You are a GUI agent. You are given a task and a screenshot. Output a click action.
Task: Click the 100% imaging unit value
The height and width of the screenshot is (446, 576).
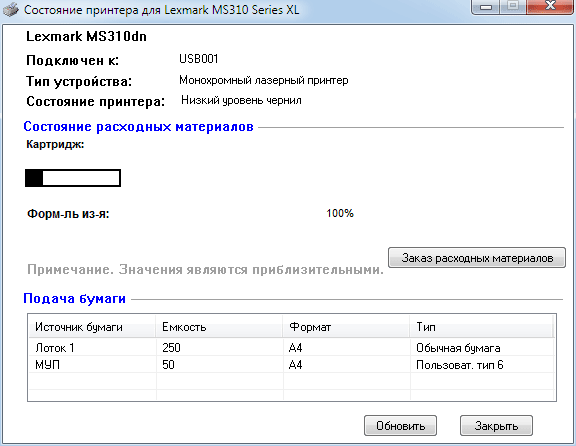(x=340, y=213)
